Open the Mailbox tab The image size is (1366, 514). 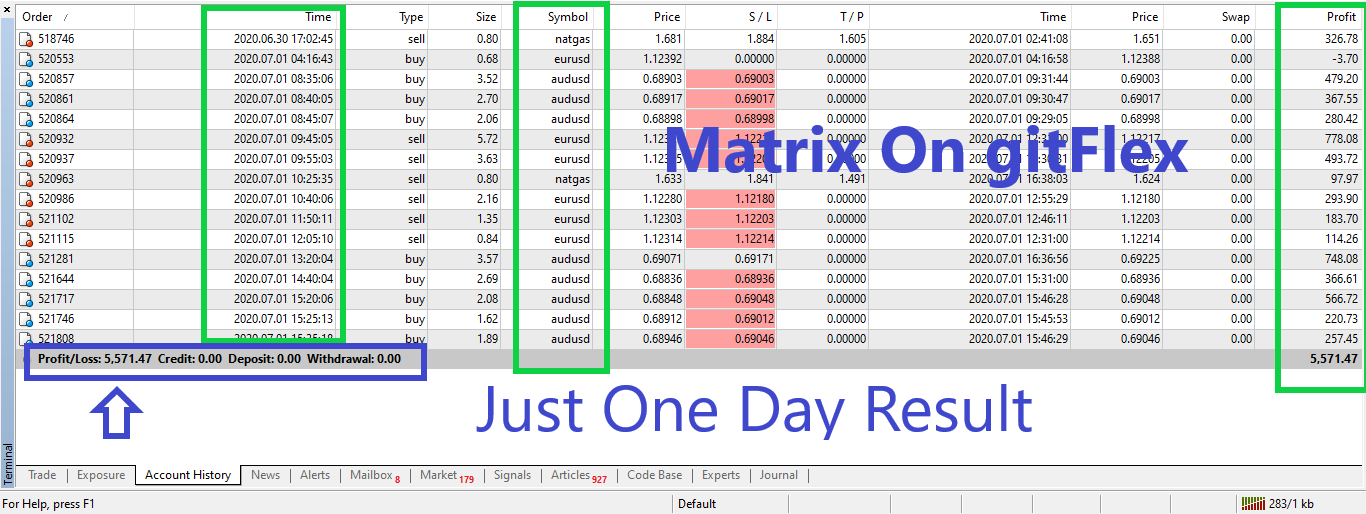pyautogui.click(x=375, y=475)
